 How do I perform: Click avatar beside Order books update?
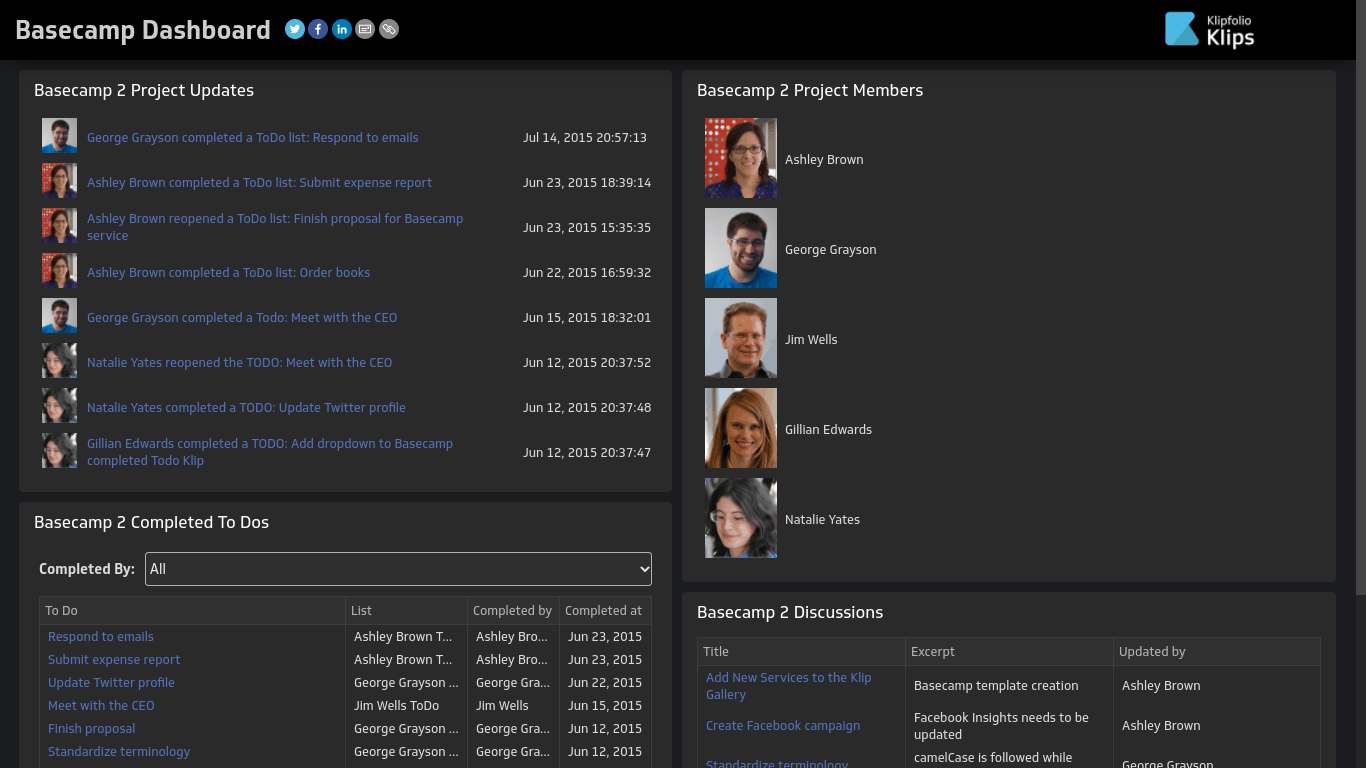click(59, 271)
